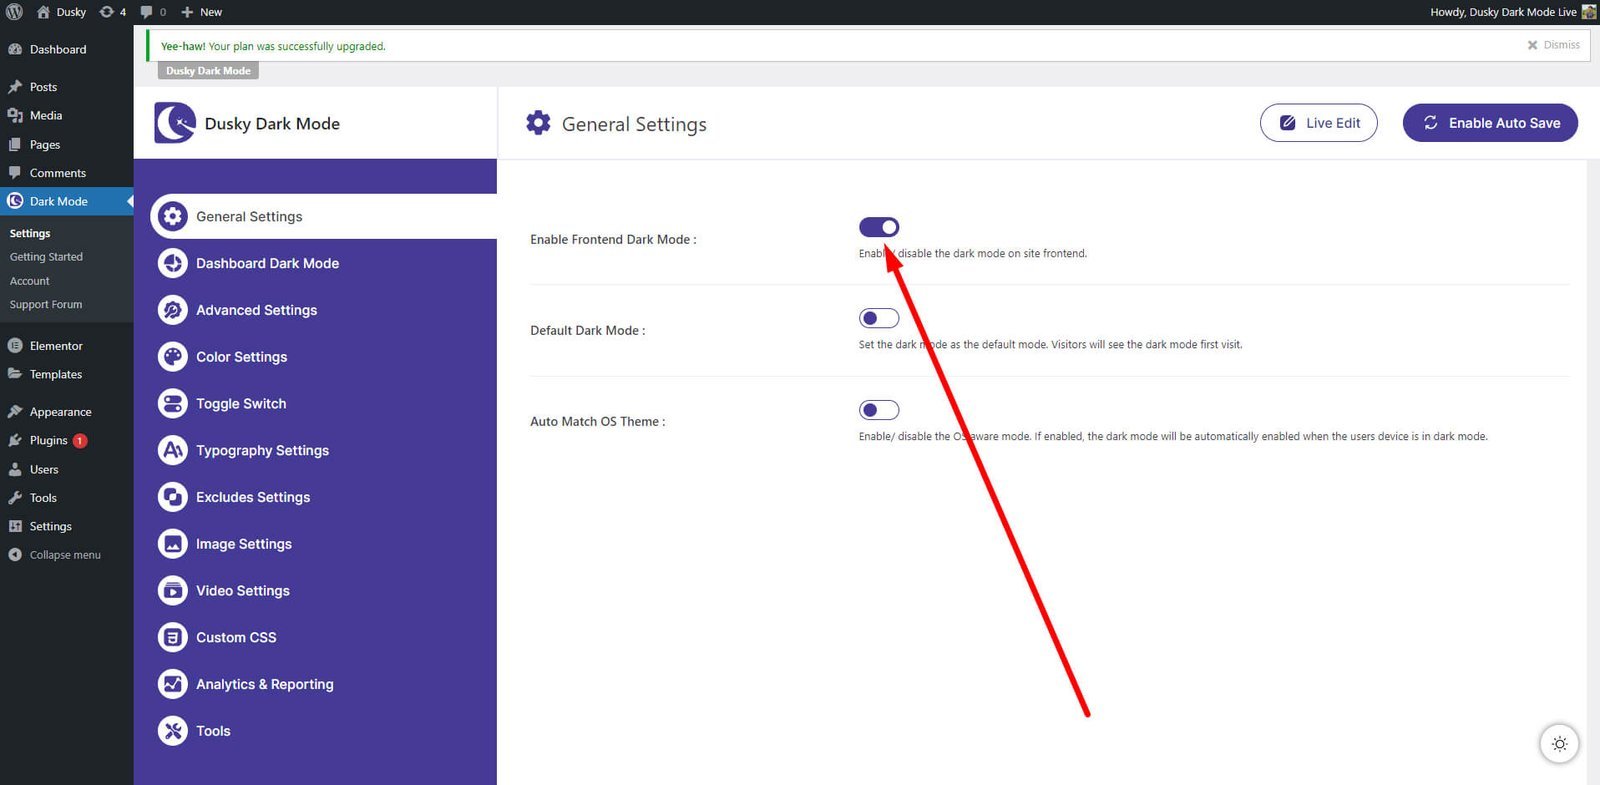Click the Analytics & Reporting chart icon
The height and width of the screenshot is (785, 1600).
click(x=173, y=684)
